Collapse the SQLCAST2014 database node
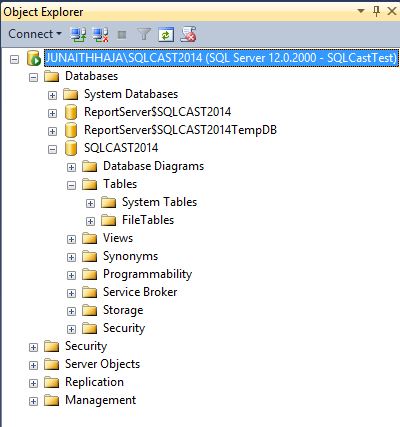The height and width of the screenshot is (427, 400). [x=52, y=149]
